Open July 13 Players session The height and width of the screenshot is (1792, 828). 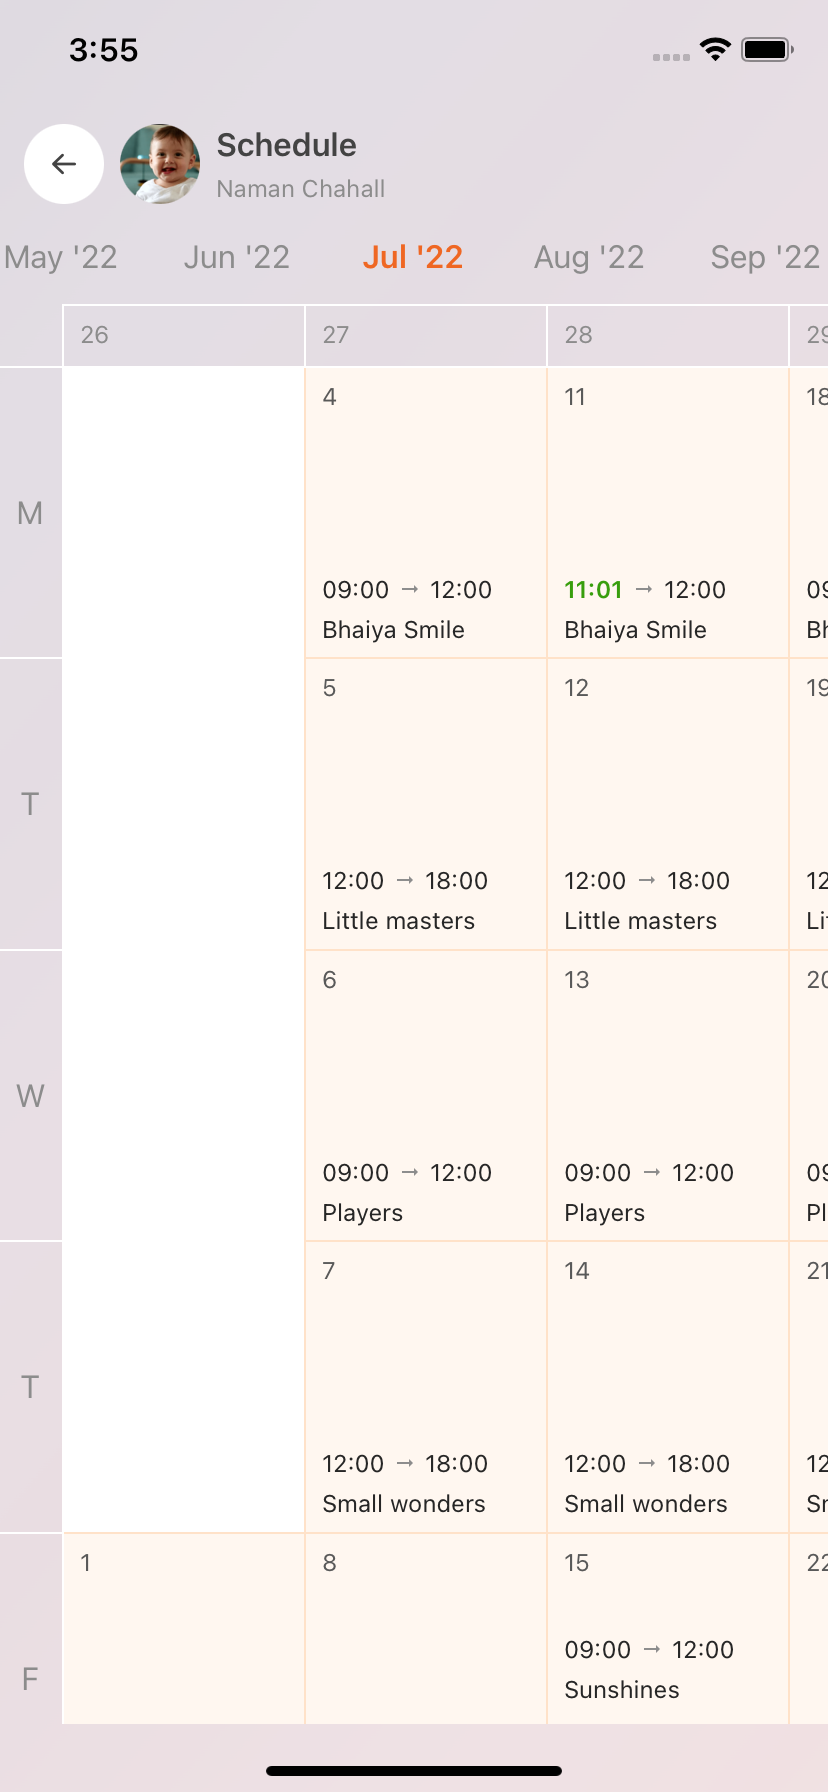tap(668, 1096)
